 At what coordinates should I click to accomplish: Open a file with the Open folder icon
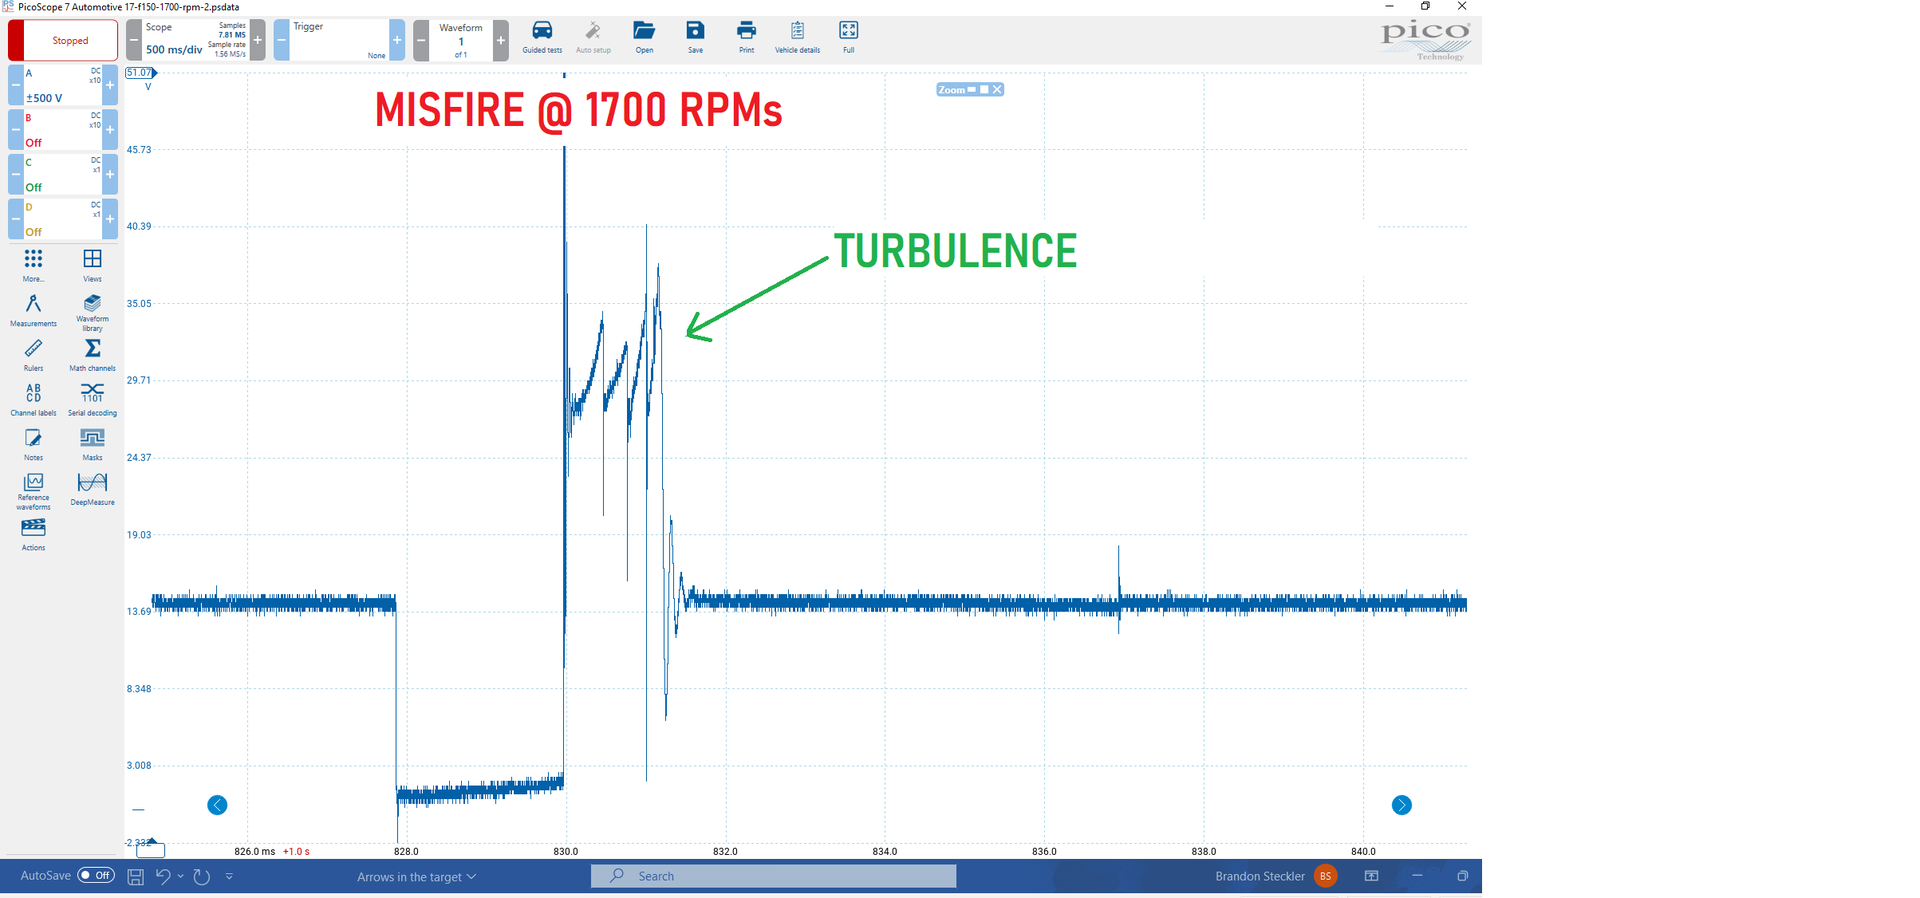644,37
